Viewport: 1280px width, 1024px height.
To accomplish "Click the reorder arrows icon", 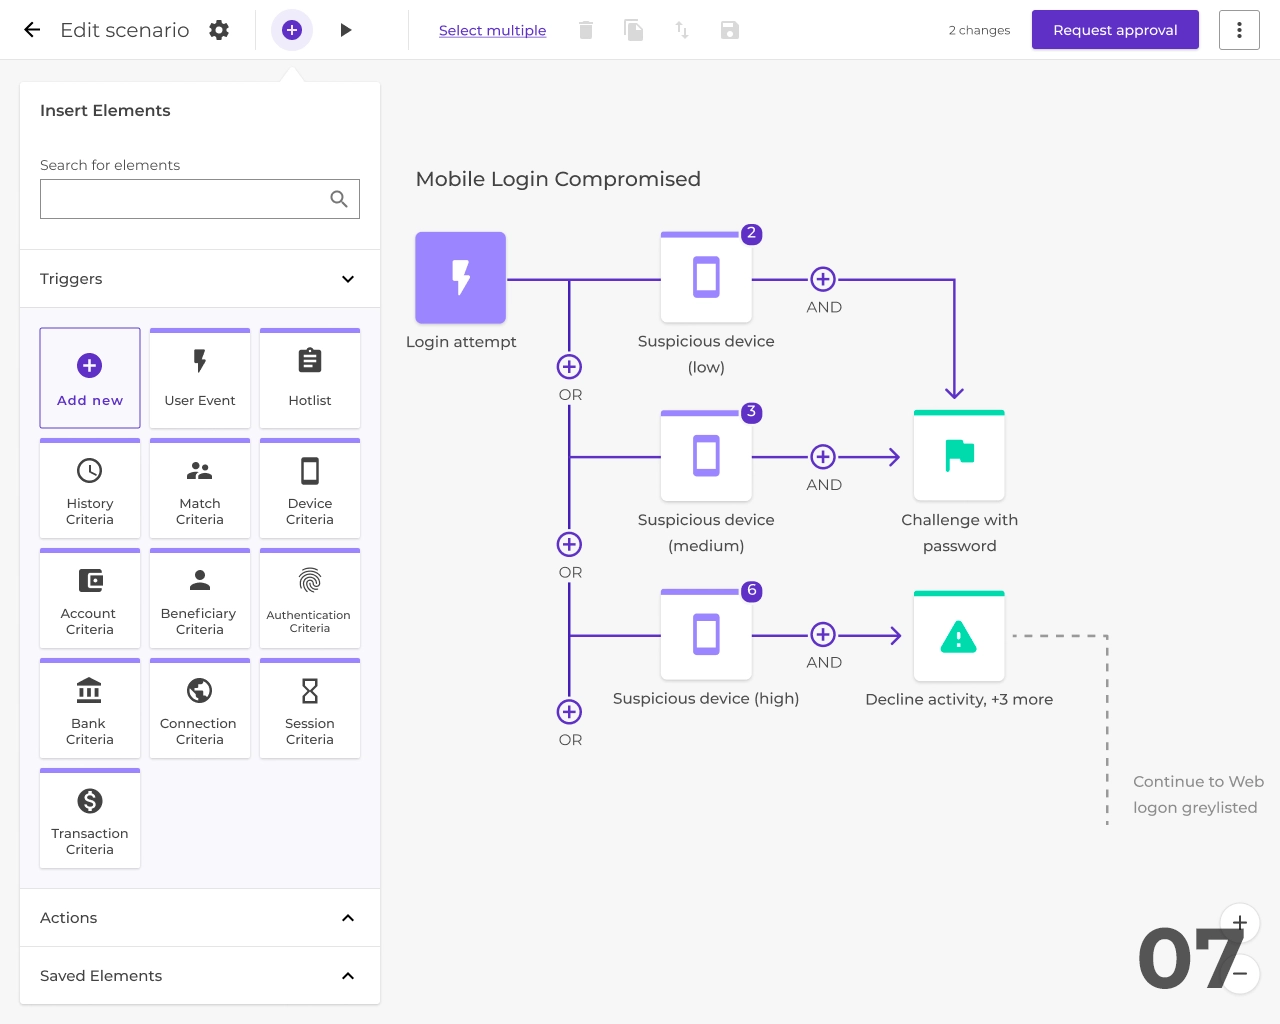I will tap(682, 30).
